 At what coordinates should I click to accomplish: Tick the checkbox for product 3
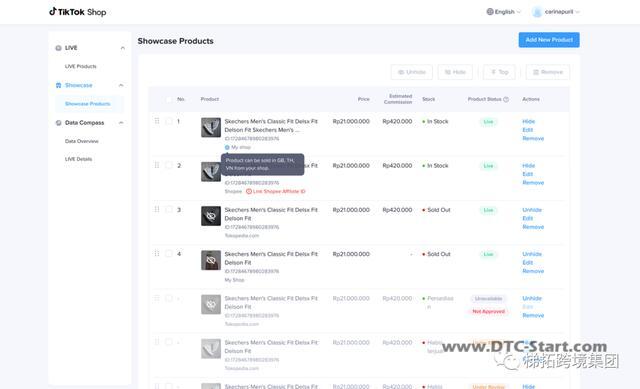[169, 209]
